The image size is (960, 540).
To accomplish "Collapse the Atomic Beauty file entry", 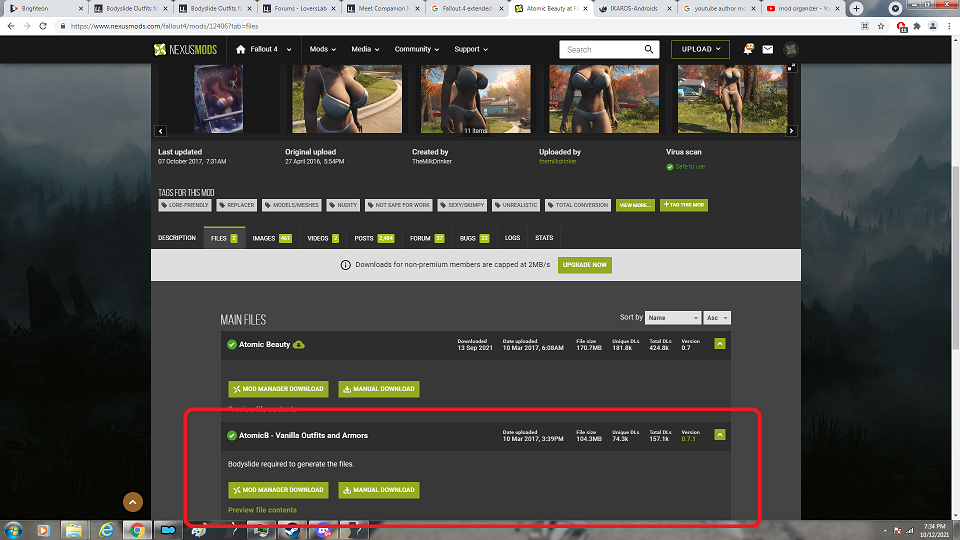I will (720, 344).
